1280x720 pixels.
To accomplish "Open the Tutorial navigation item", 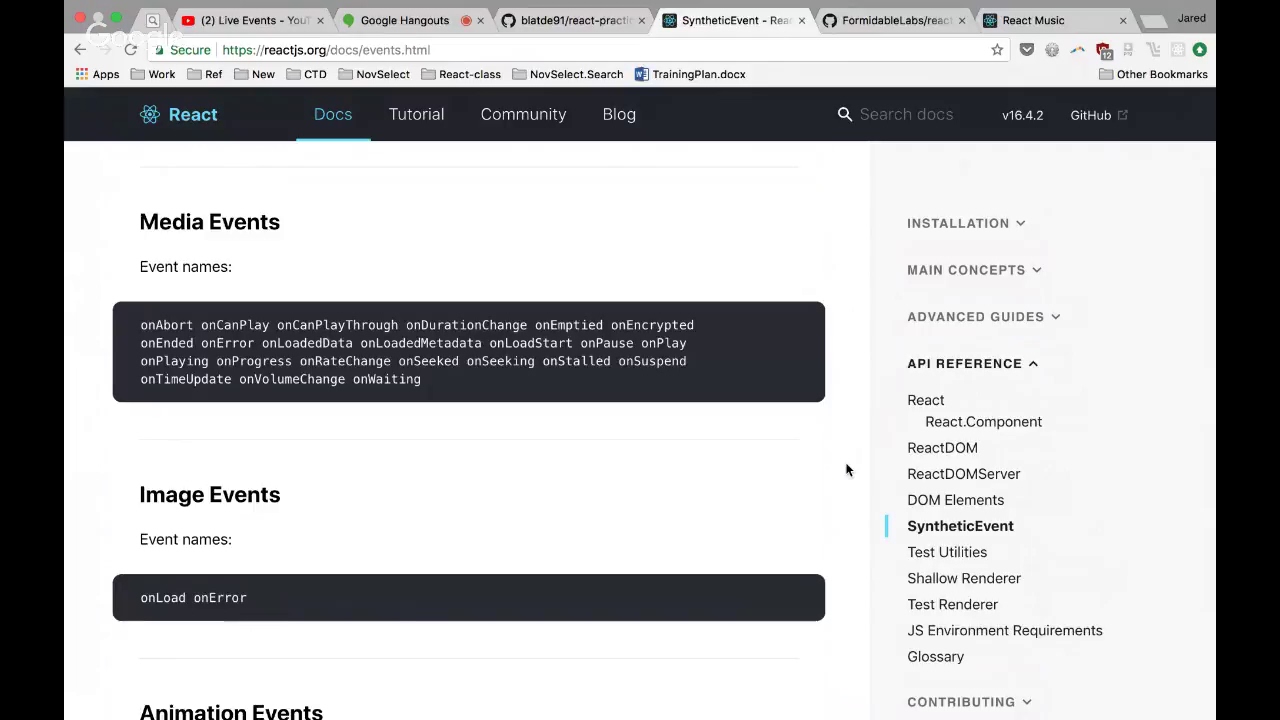I will coord(416,114).
